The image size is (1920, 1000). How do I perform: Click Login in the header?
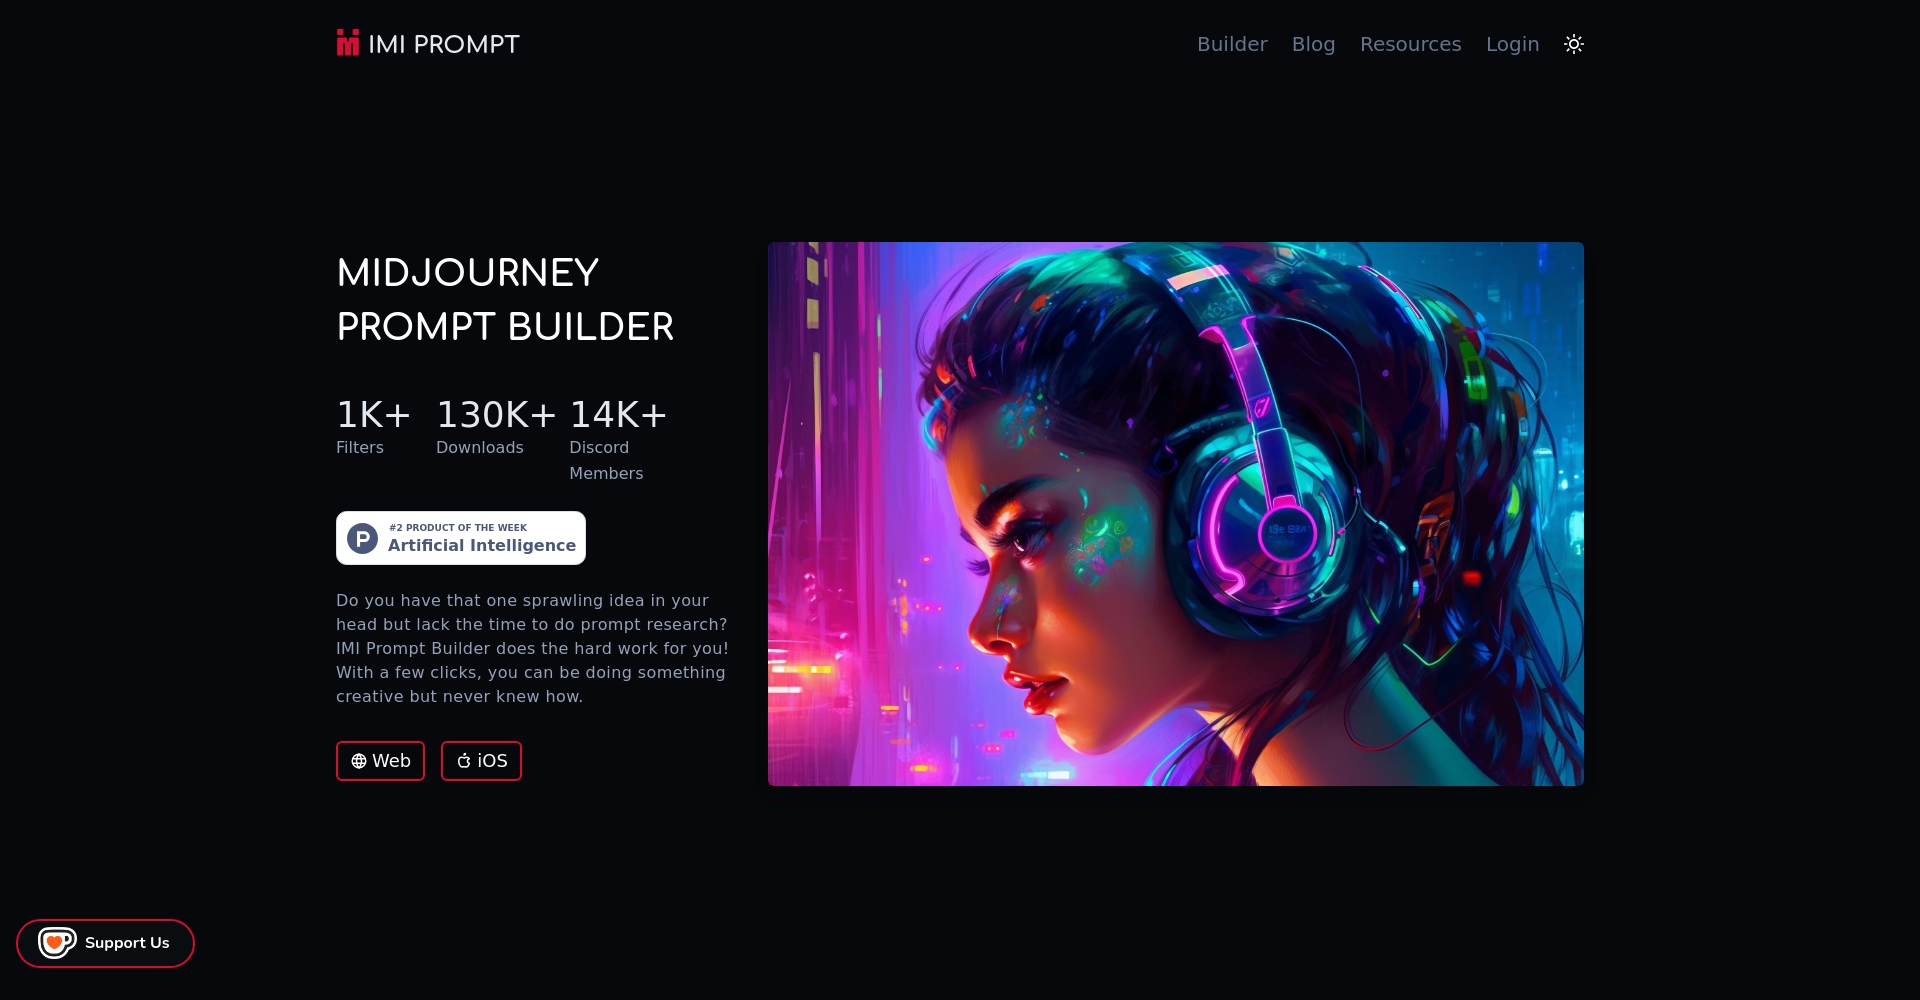[1512, 44]
